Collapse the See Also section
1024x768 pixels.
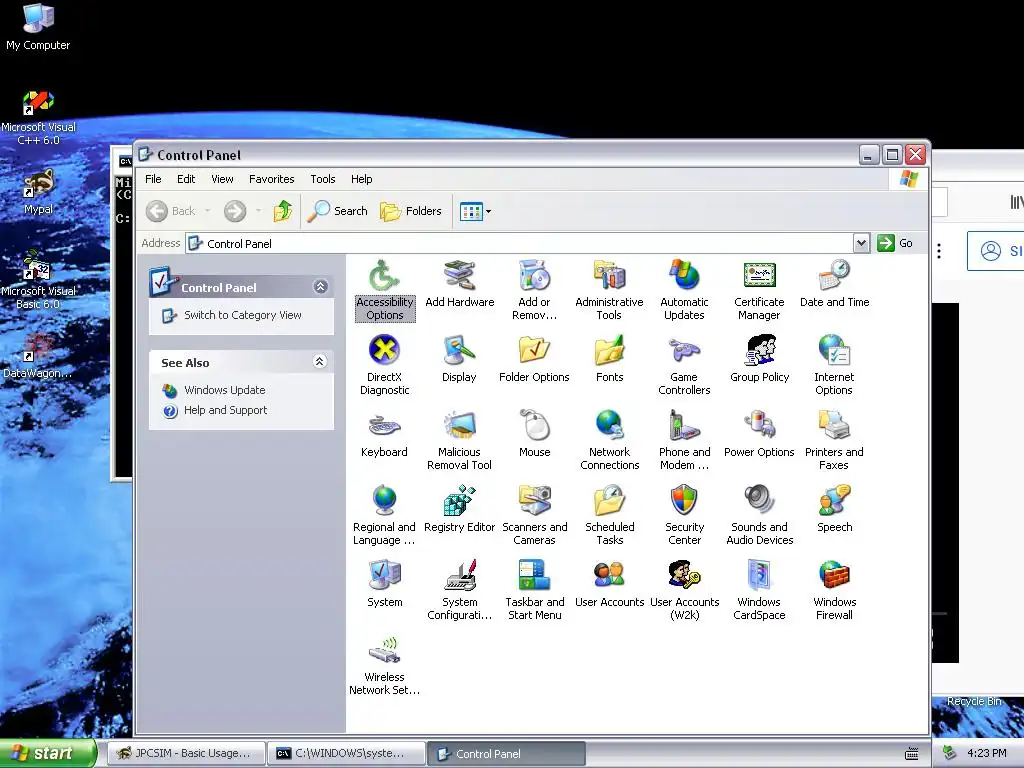pyautogui.click(x=319, y=362)
